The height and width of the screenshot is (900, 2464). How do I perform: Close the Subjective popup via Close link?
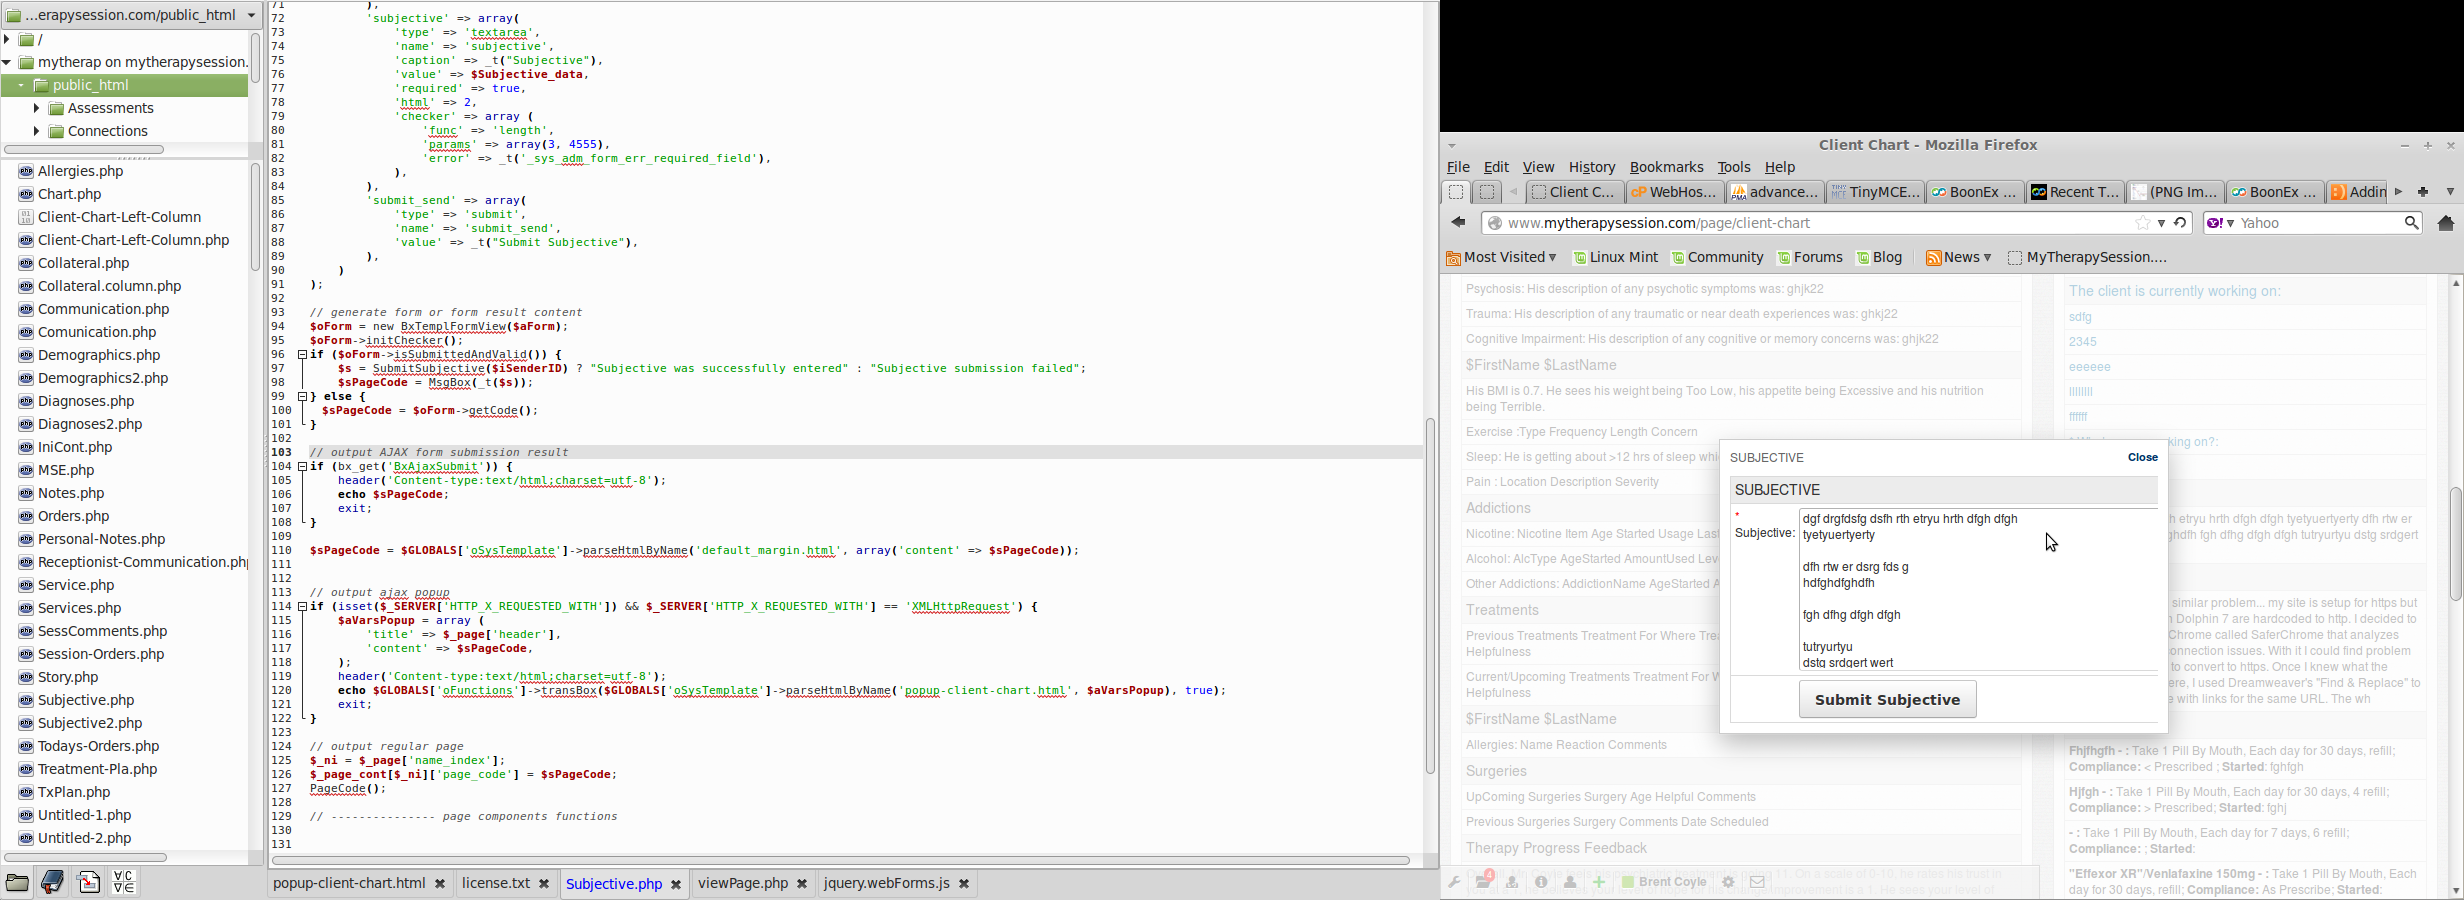(2142, 457)
